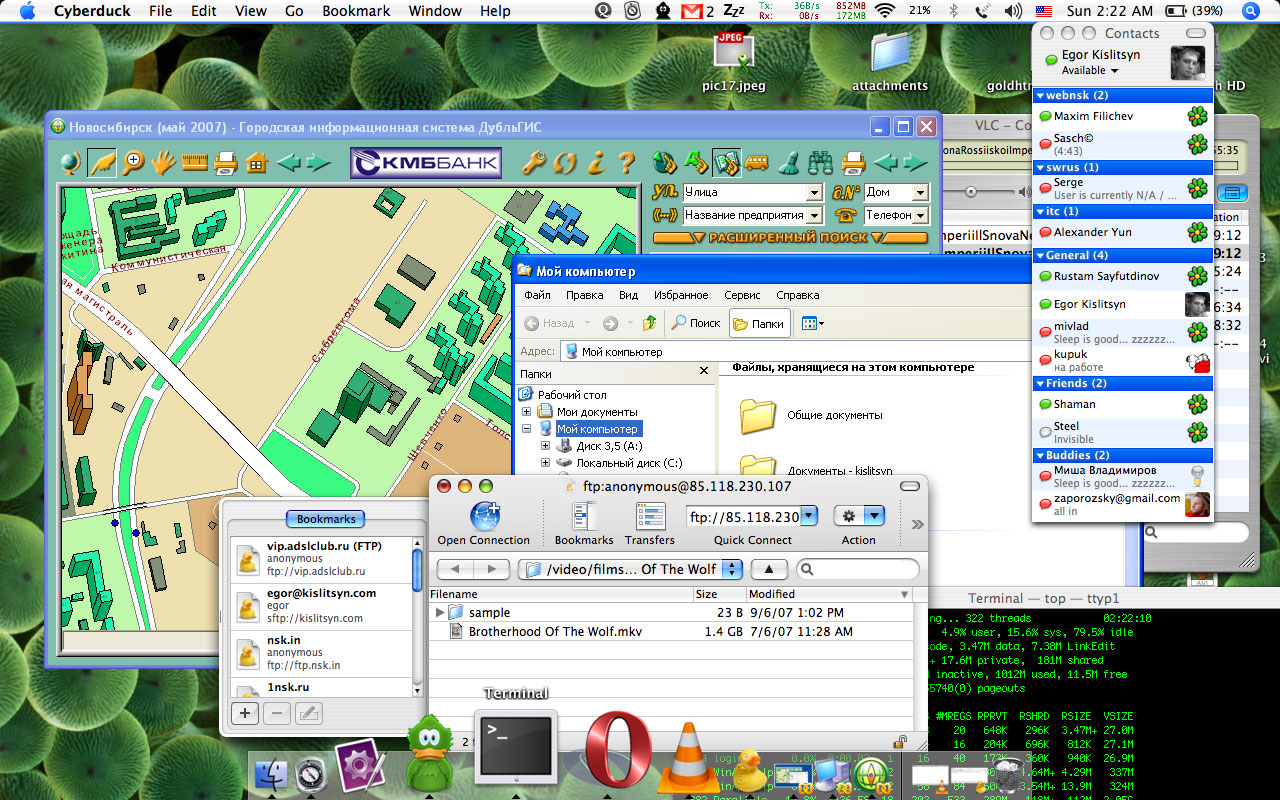Select the pointing-hand tool in DoubleGIS toolbar
Image resolution: width=1280 pixels, height=800 pixels.
101,162
